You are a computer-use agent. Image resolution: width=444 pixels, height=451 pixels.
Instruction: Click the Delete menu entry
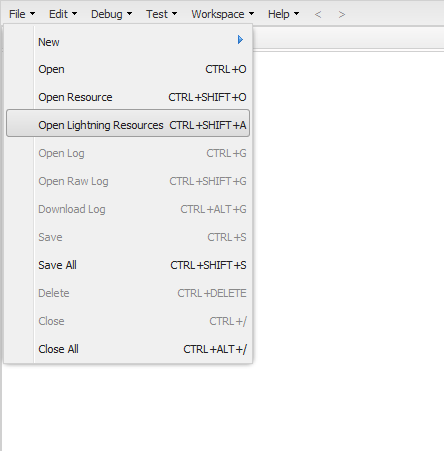tap(128, 293)
